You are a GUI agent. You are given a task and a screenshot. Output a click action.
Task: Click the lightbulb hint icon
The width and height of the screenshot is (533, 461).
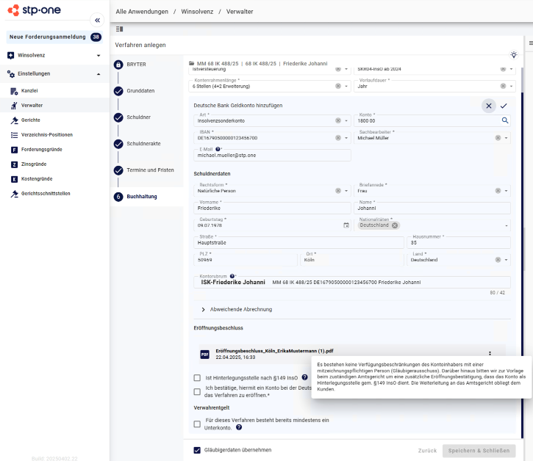[x=514, y=54]
